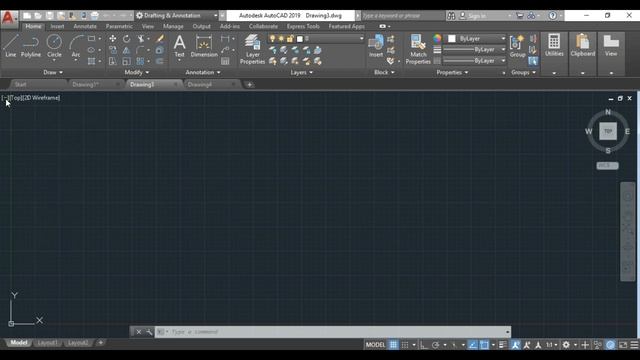Expand the Draw panel
Viewport: 640px width, 360px height.
[53, 72]
